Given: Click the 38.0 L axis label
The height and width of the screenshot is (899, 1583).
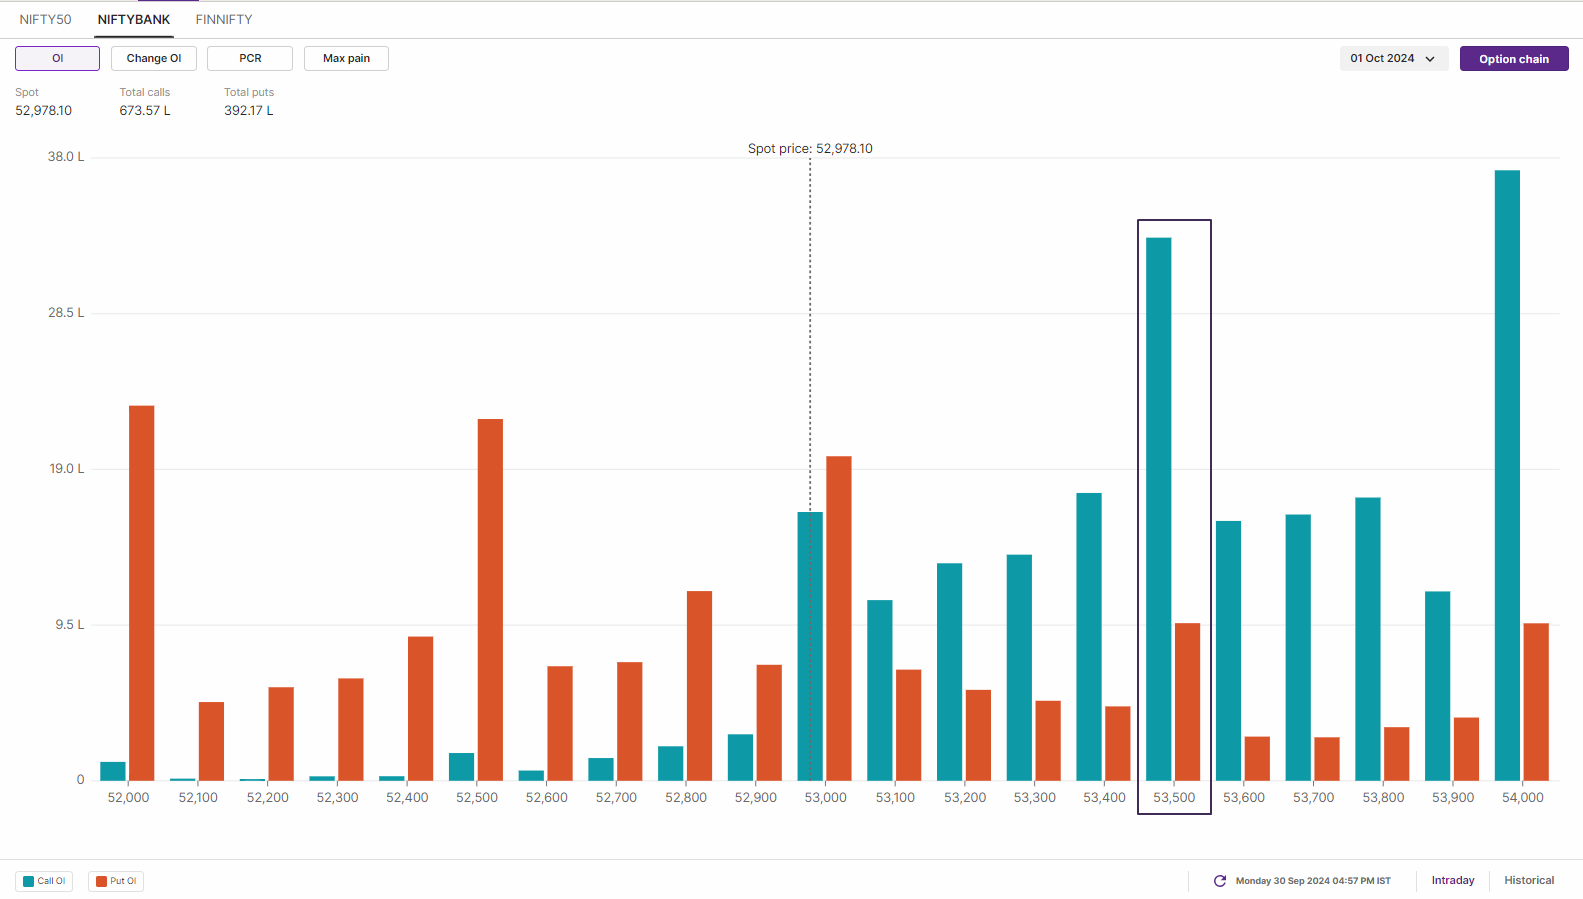Looking at the screenshot, I should (66, 157).
